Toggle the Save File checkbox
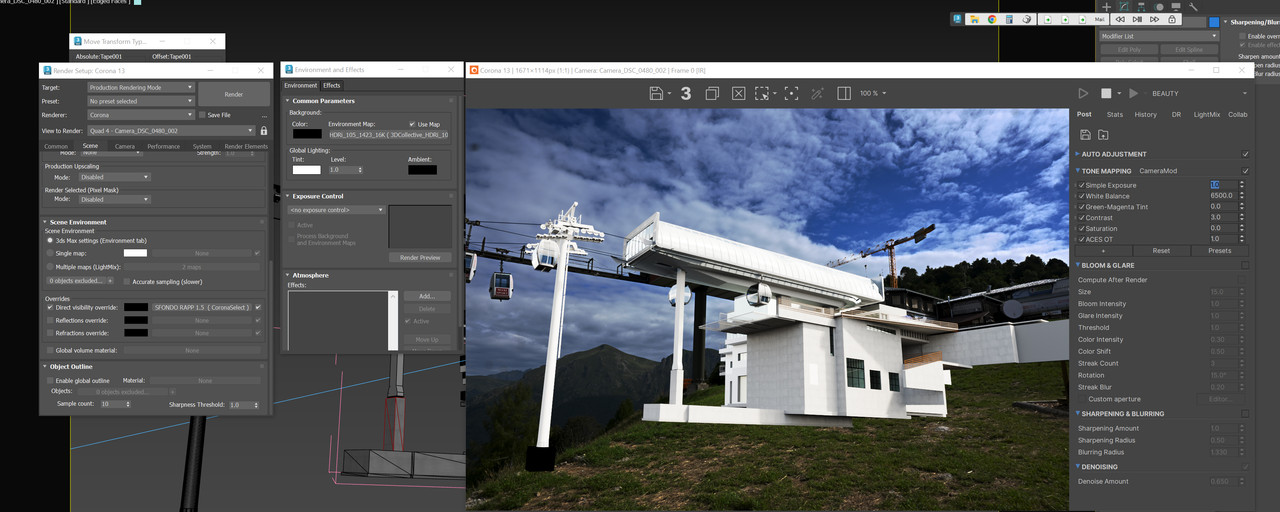This screenshot has height=512, width=1280. coord(202,115)
